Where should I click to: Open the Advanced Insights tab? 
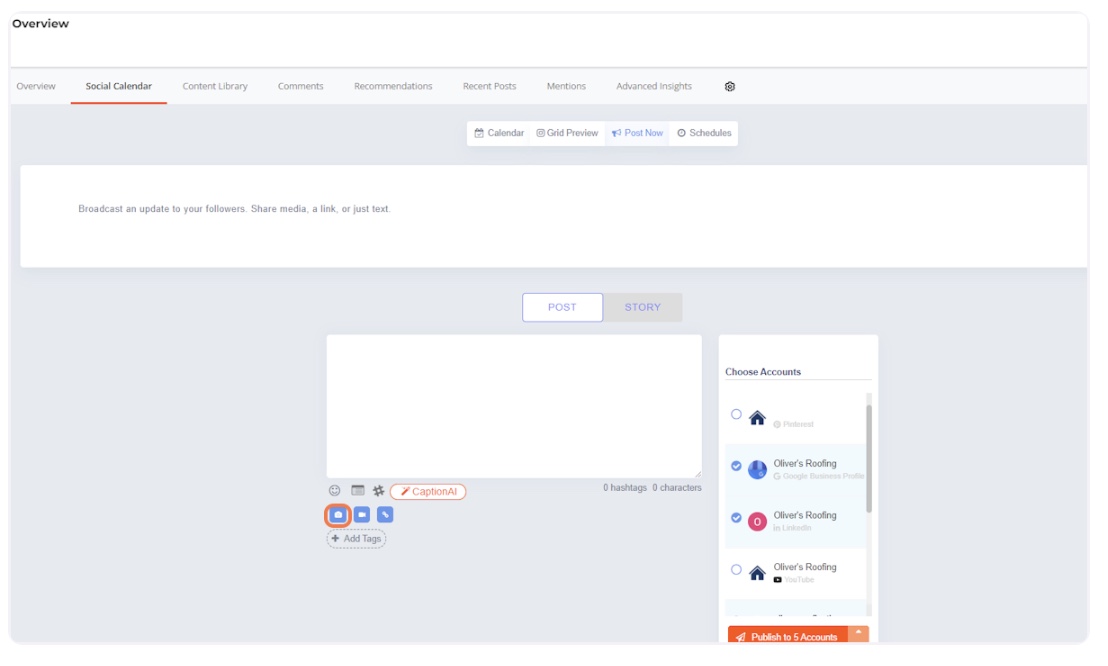coord(654,87)
